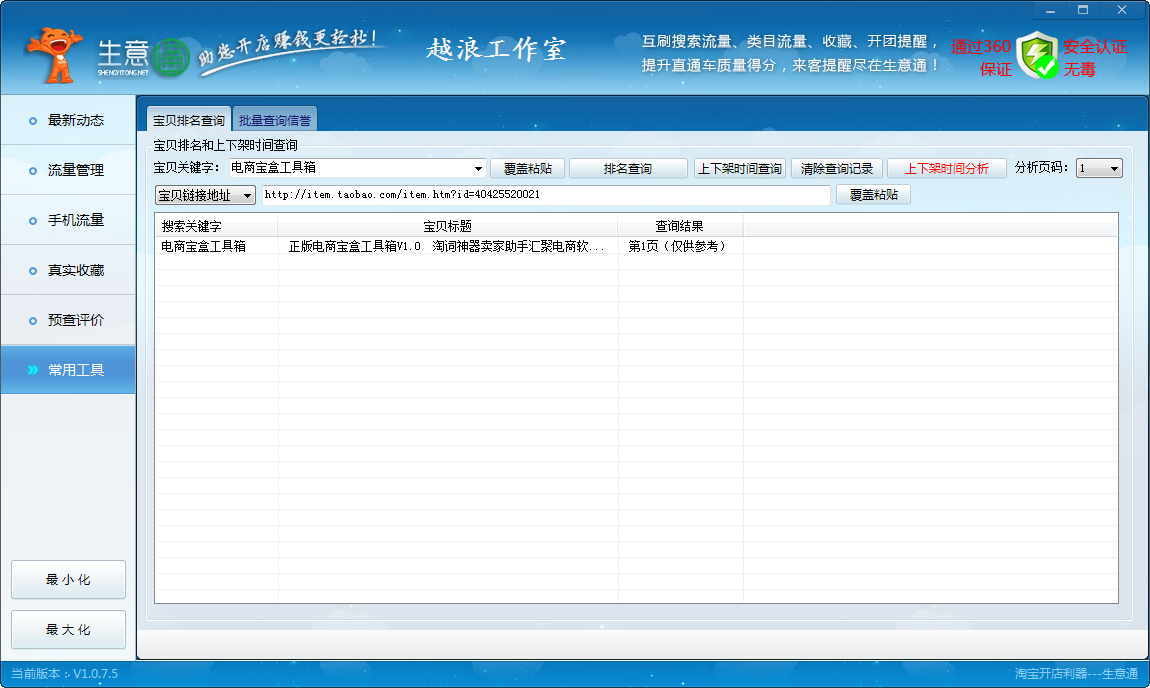Select the 电商宝盒工具箱 result row cell
Screen dimensions: 1150x688
click(x=216, y=246)
